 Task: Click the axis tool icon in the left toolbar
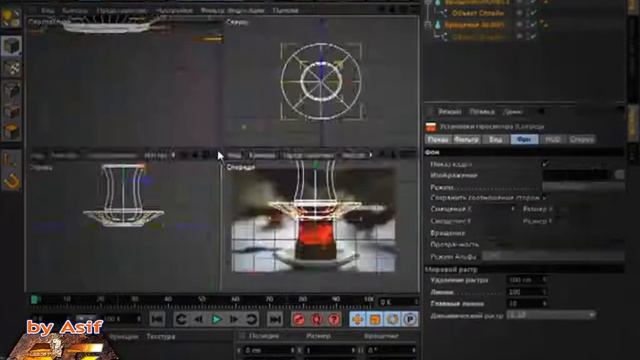pos(11,159)
